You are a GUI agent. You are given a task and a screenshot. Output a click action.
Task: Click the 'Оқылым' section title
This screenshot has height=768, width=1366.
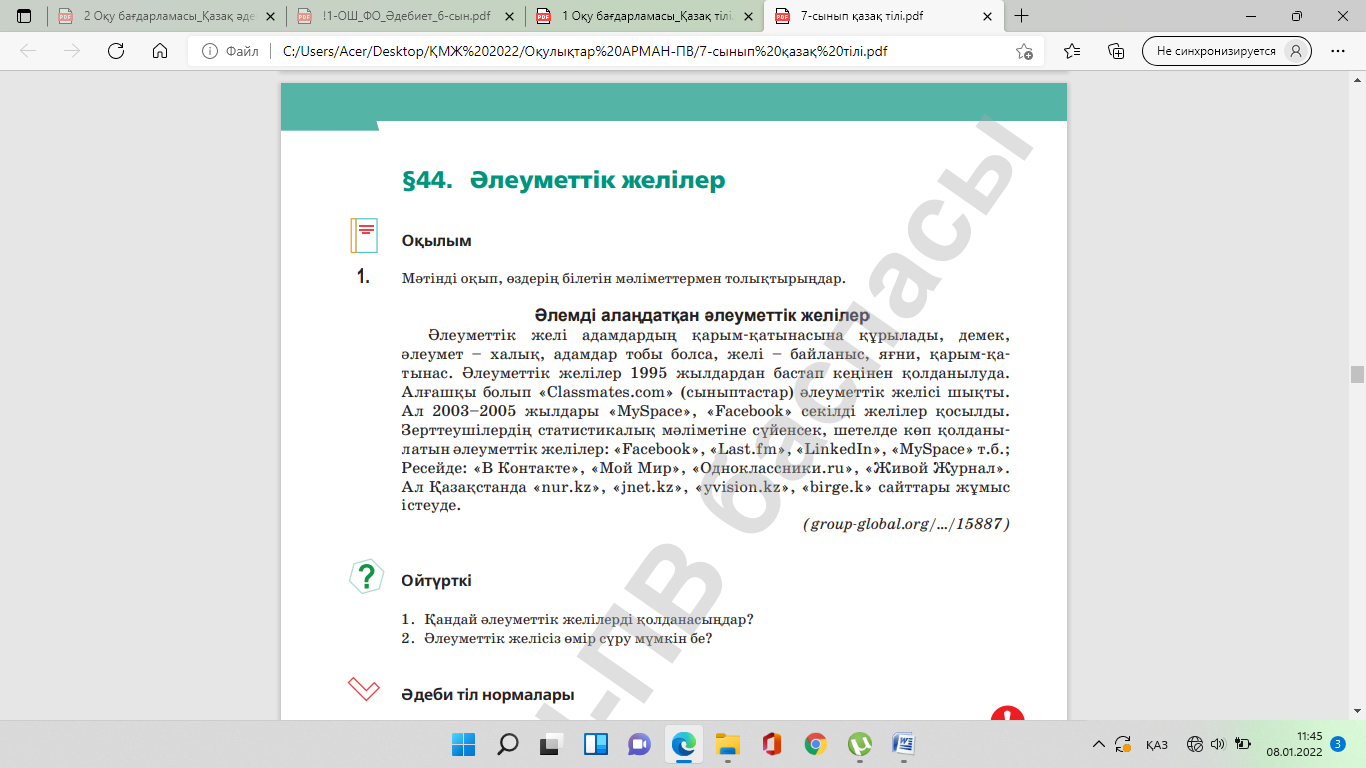(436, 241)
